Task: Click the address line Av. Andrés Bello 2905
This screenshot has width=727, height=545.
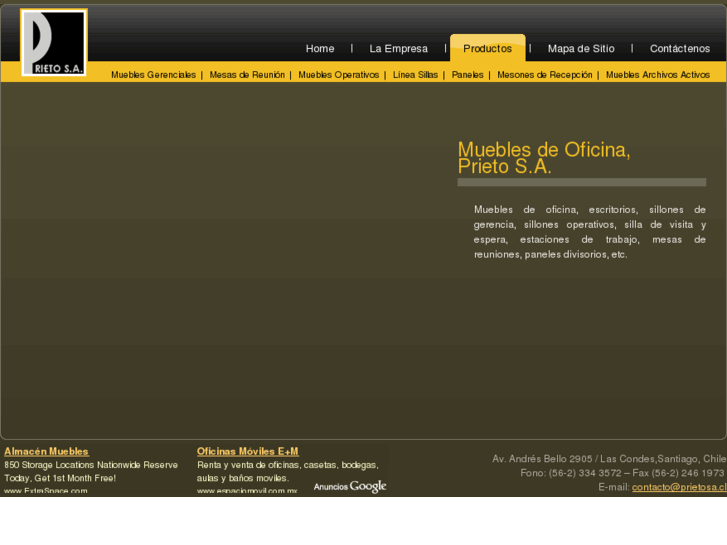Action: (609, 459)
